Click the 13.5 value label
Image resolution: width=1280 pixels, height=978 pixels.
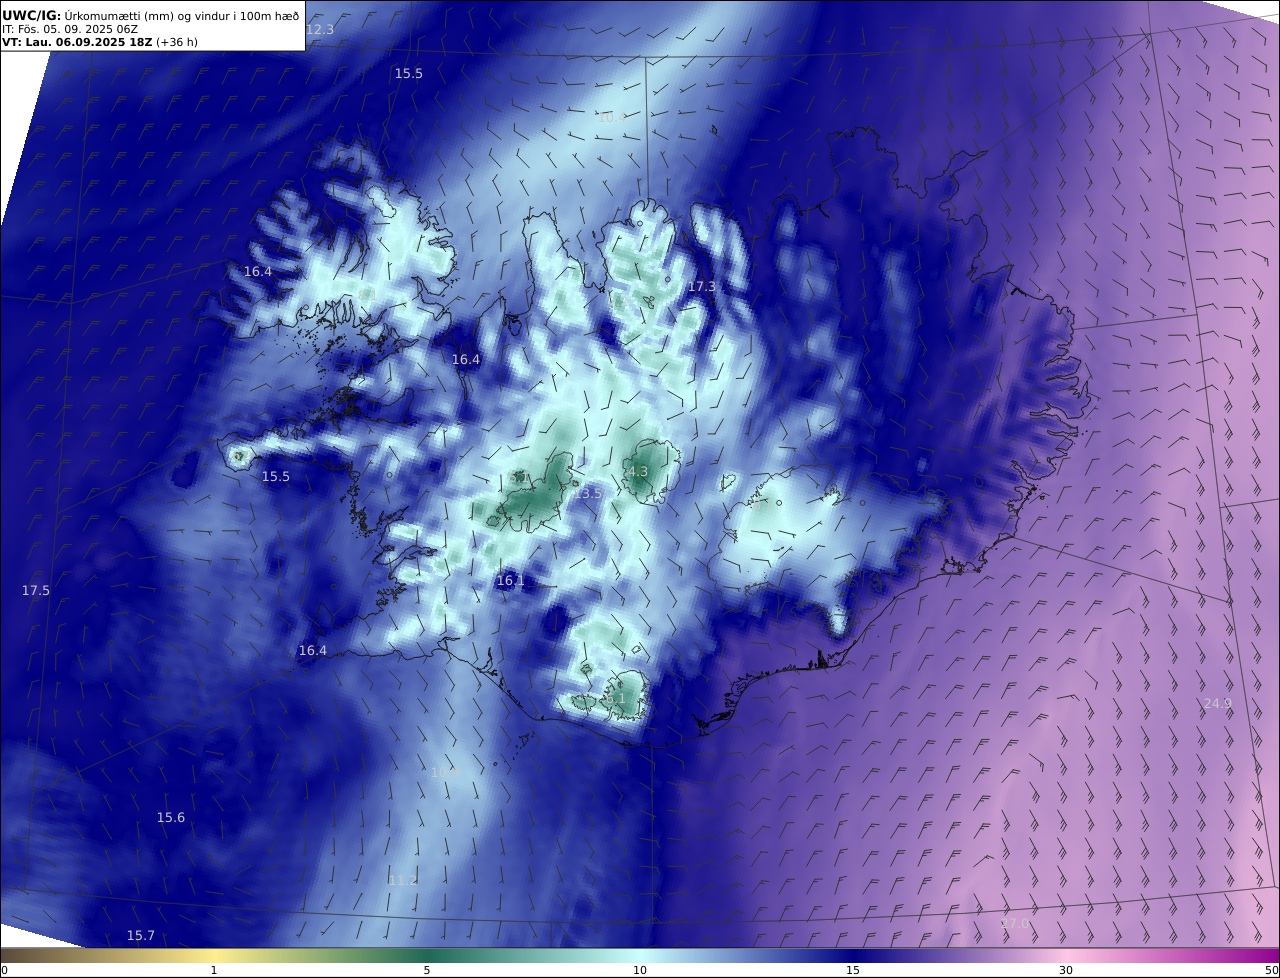point(588,493)
